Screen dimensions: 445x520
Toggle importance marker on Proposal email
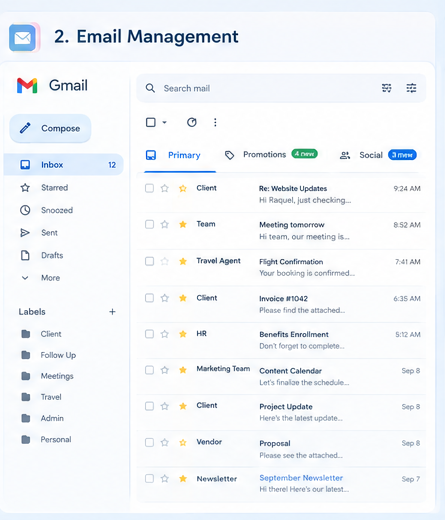[x=183, y=443]
